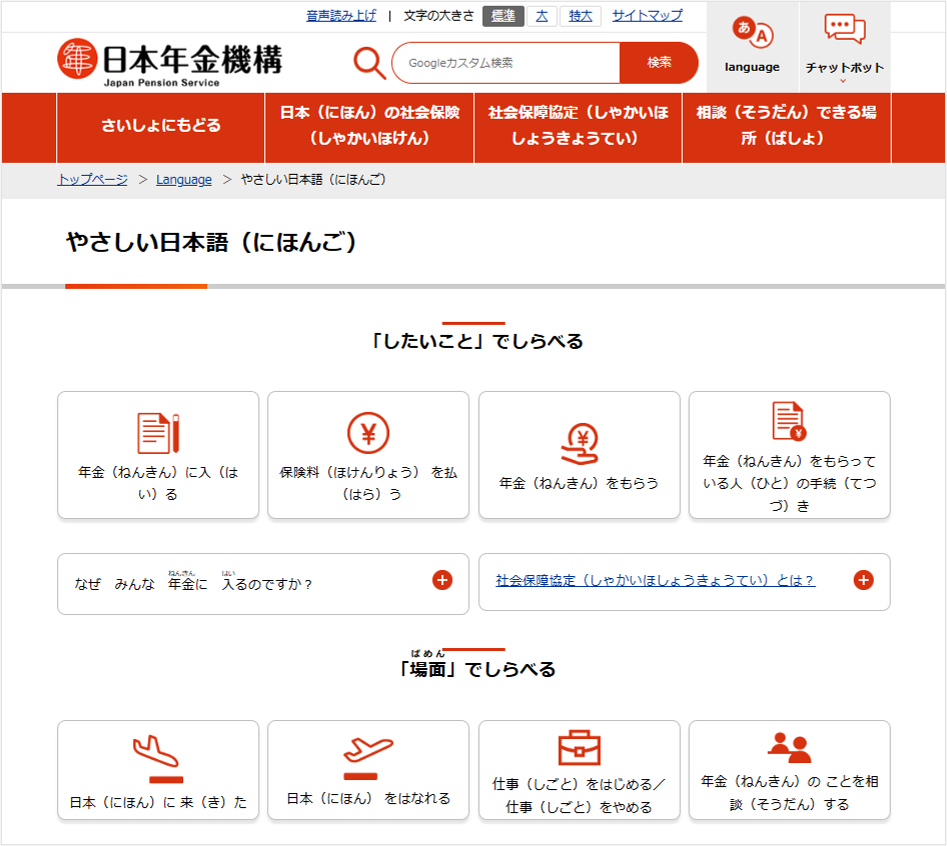The height and width of the screenshot is (846, 947).
Task: Open the 音声読み上げ link
Action: [342, 15]
